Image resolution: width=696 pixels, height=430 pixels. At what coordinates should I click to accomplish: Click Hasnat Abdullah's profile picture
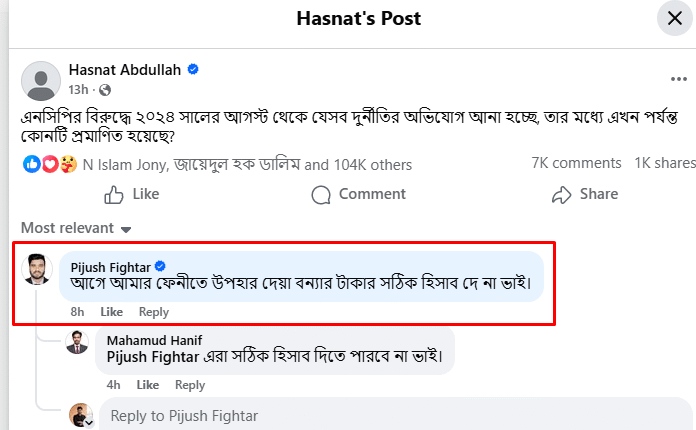click(x=41, y=80)
